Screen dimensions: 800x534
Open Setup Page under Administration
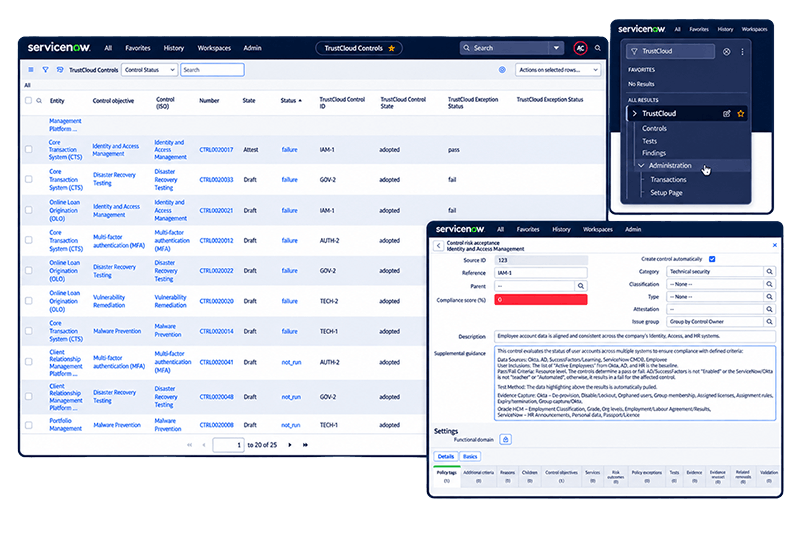(666, 193)
